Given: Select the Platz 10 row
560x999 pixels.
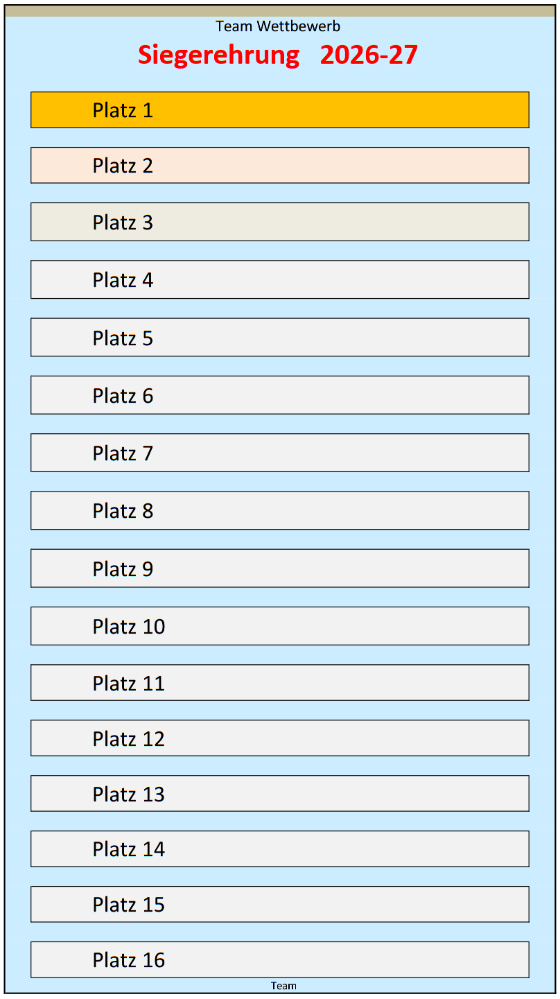Looking at the screenshot, I should point(280,626).
